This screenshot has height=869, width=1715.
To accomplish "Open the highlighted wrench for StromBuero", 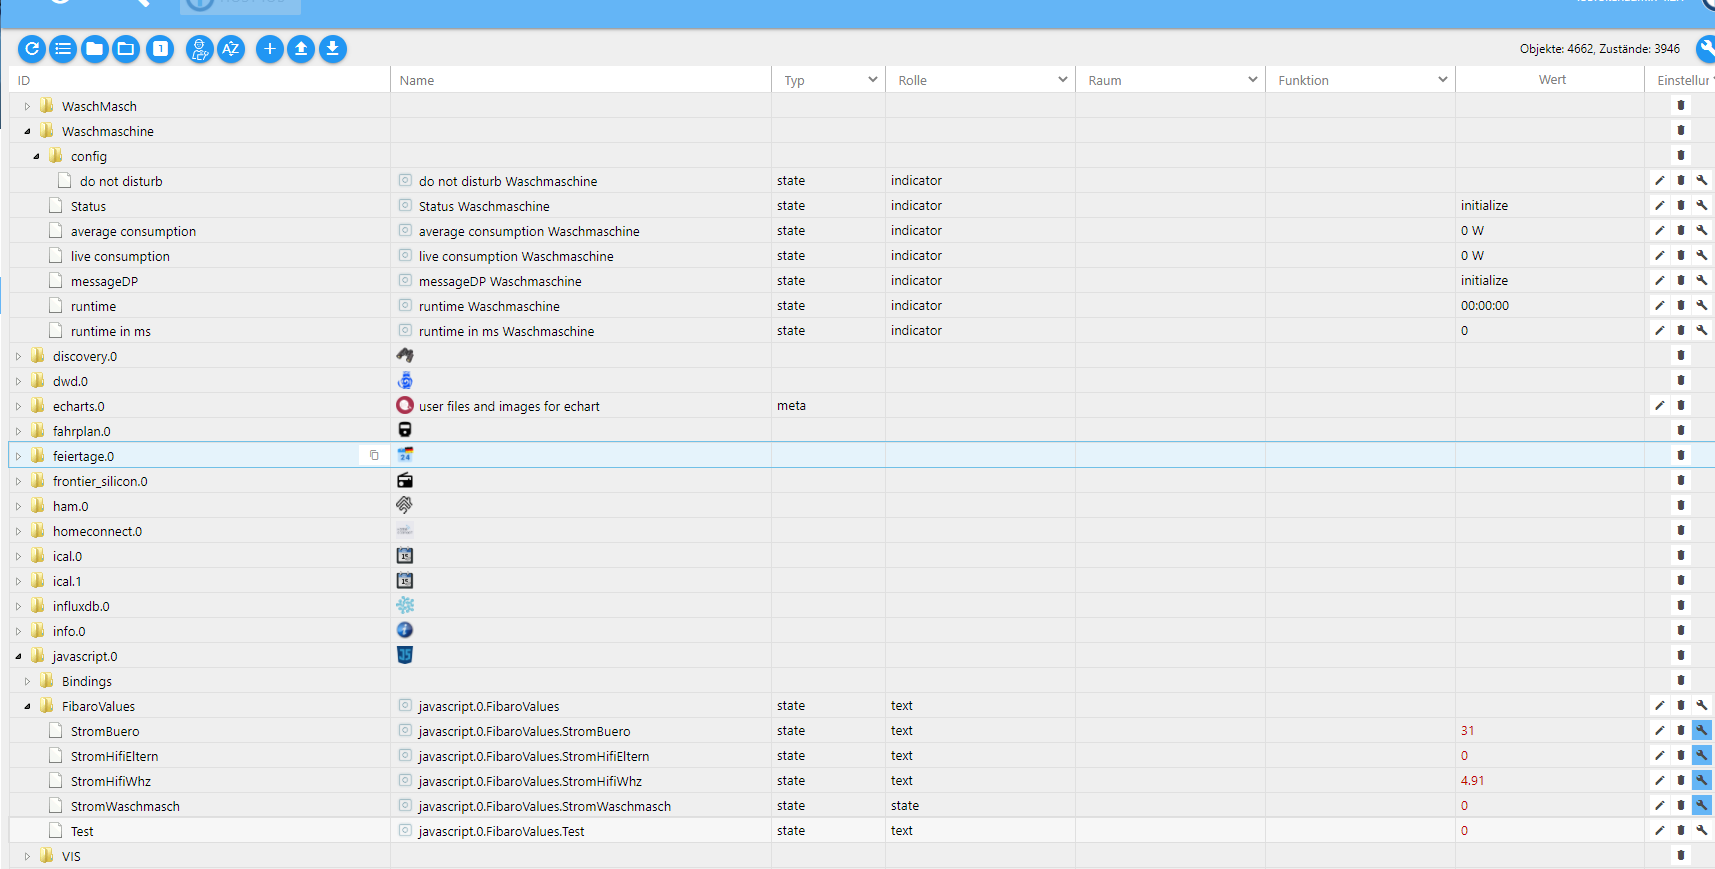I will (x=1702, y=731).
